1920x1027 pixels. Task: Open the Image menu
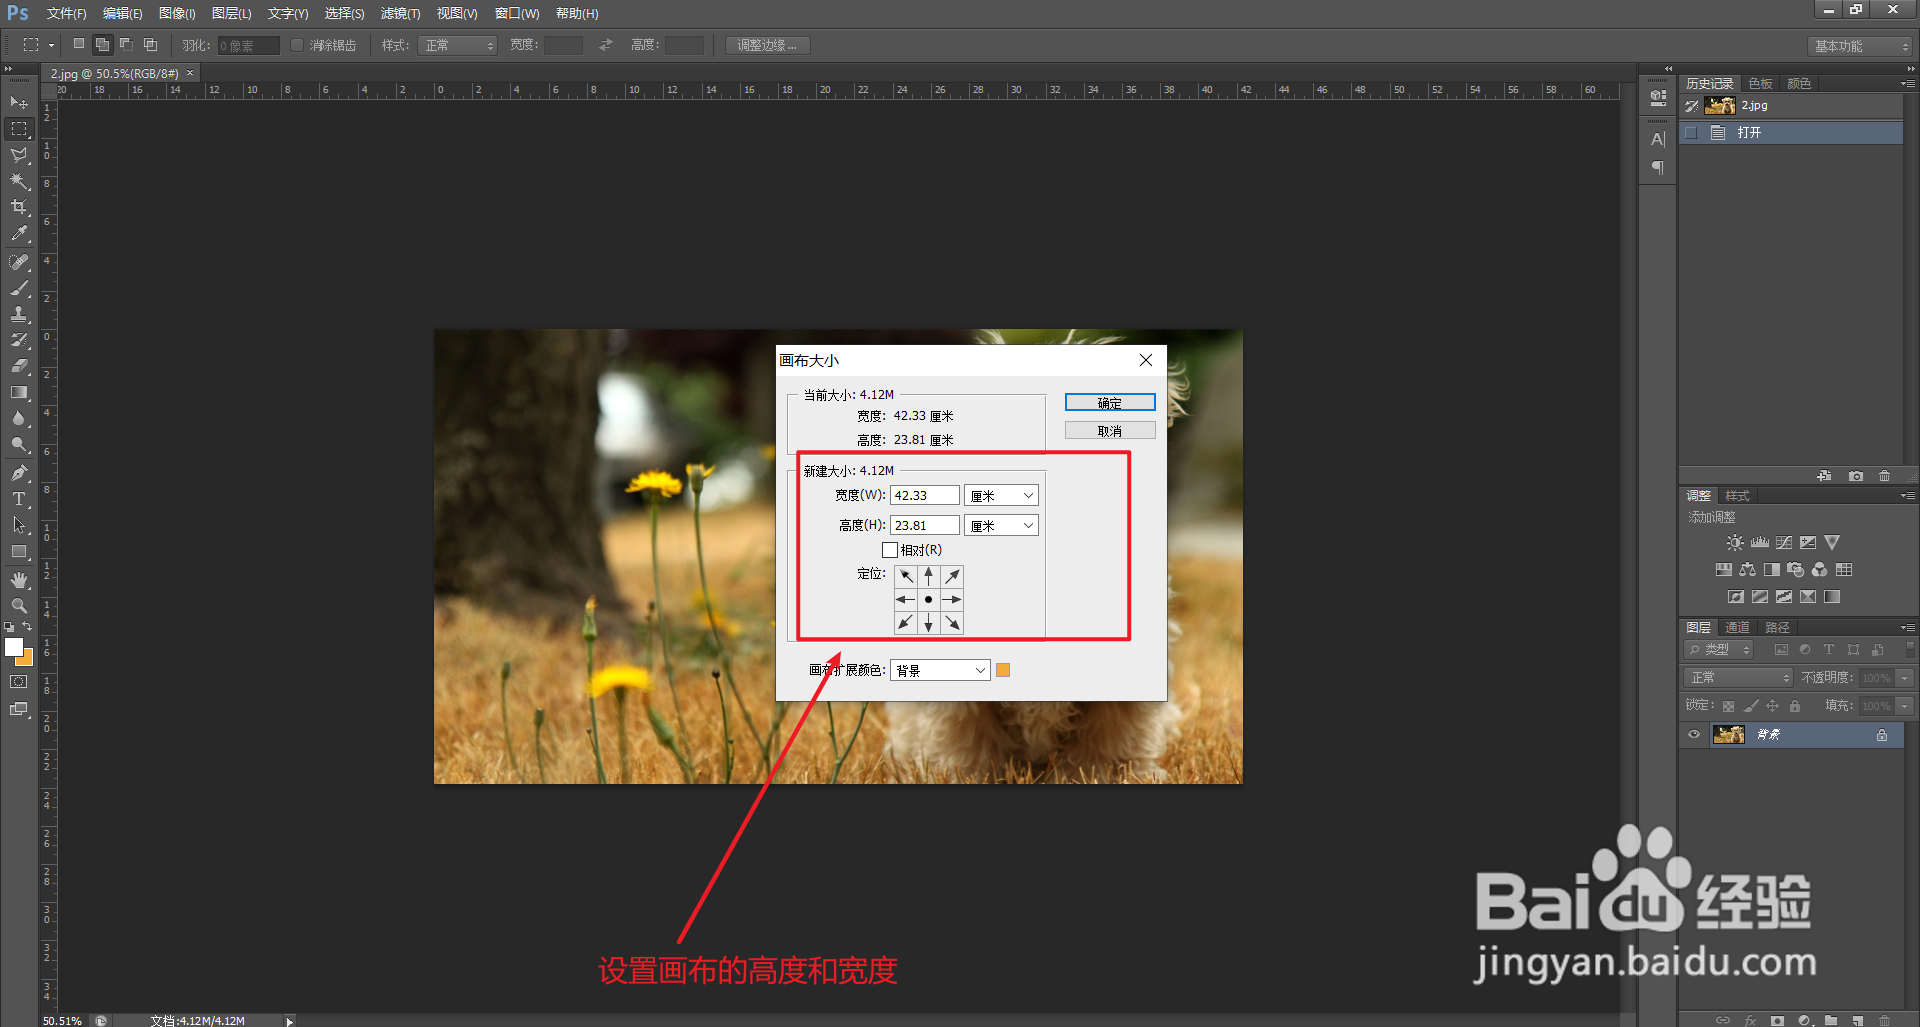(177, 13)
